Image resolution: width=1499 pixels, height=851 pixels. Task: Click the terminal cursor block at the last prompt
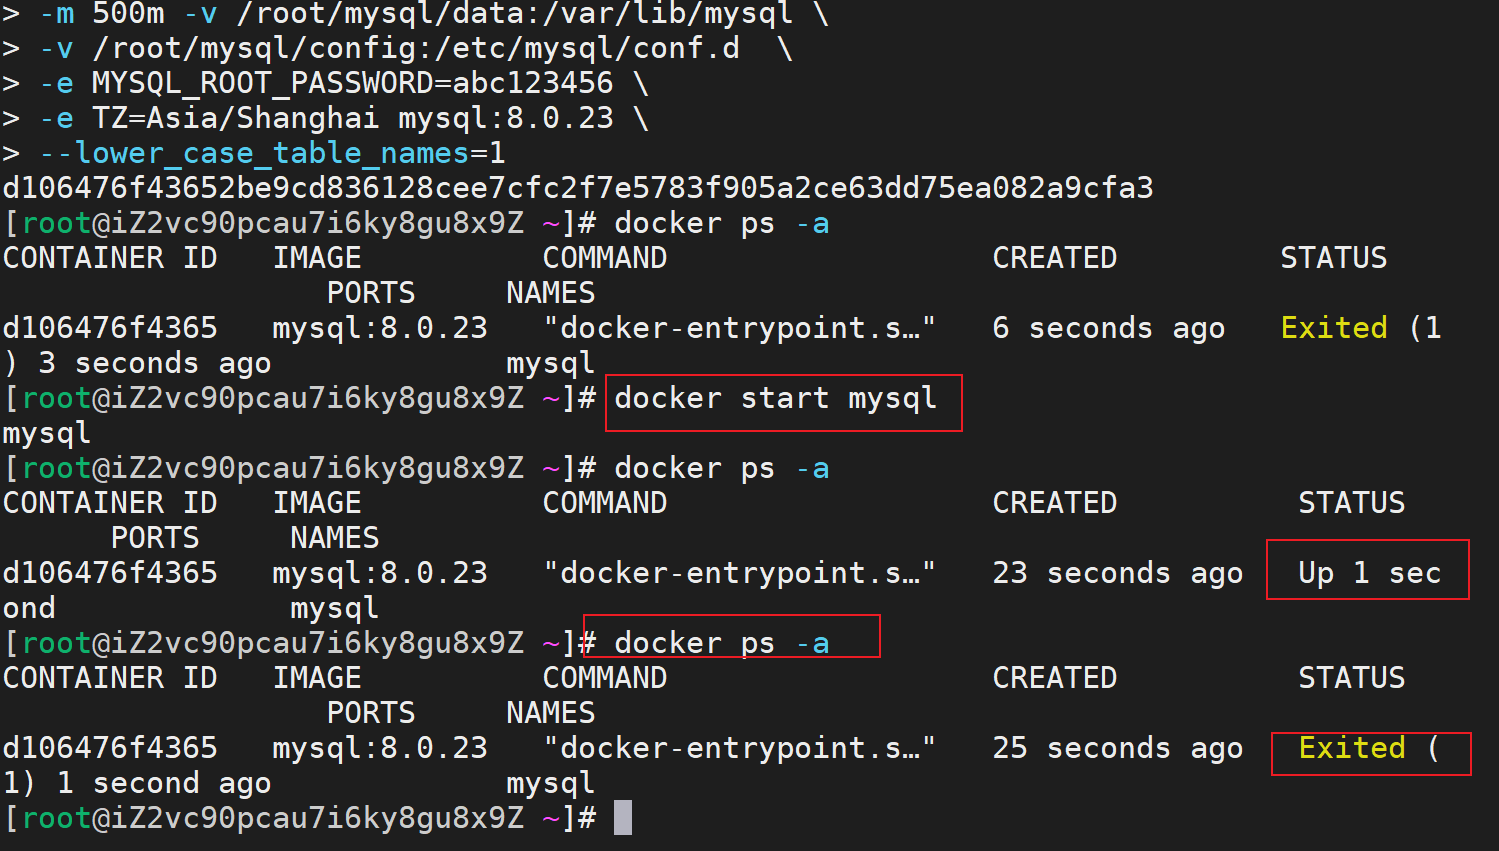622,818
